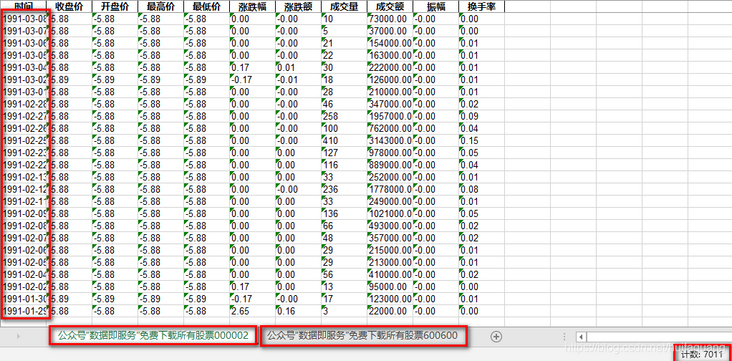
Task: Select the volume cell 236
Action: (x=344, y=189)
